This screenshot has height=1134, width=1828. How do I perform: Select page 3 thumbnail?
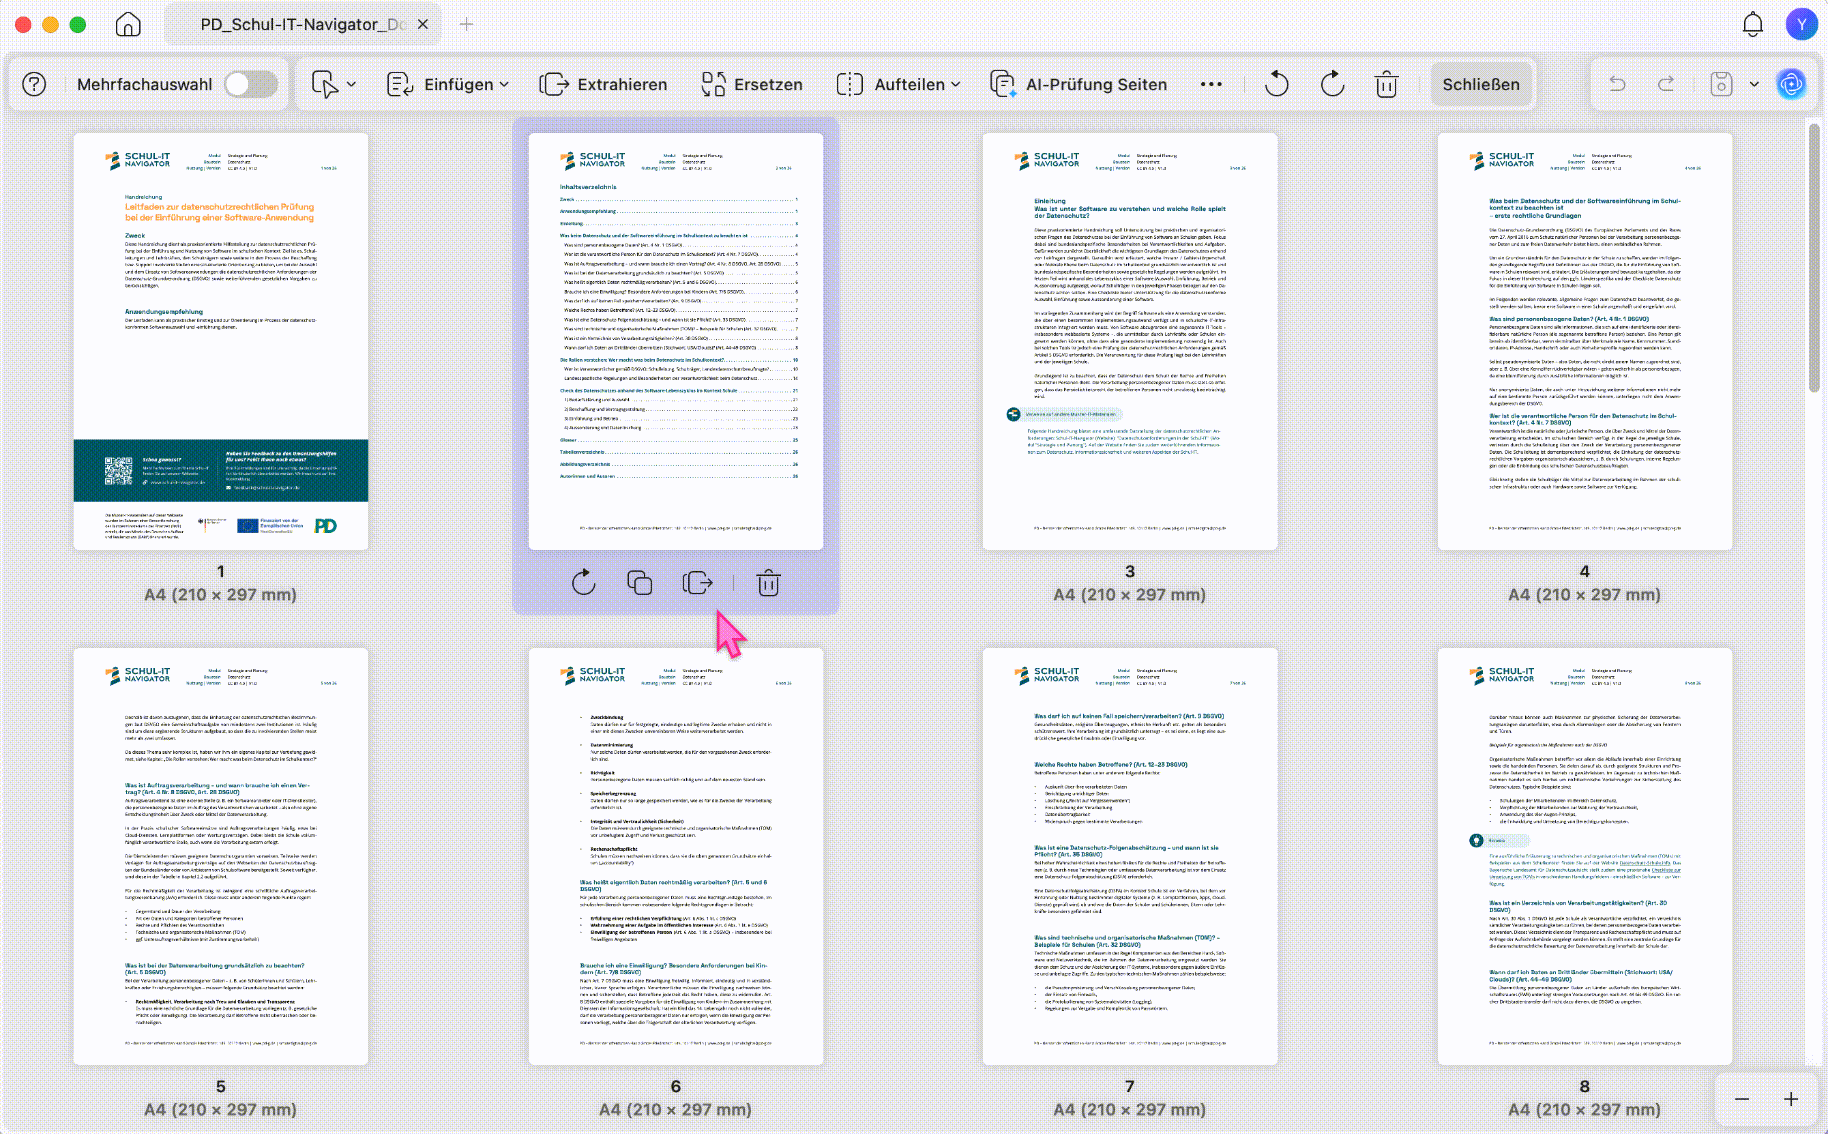click(x=1130, y=341)
